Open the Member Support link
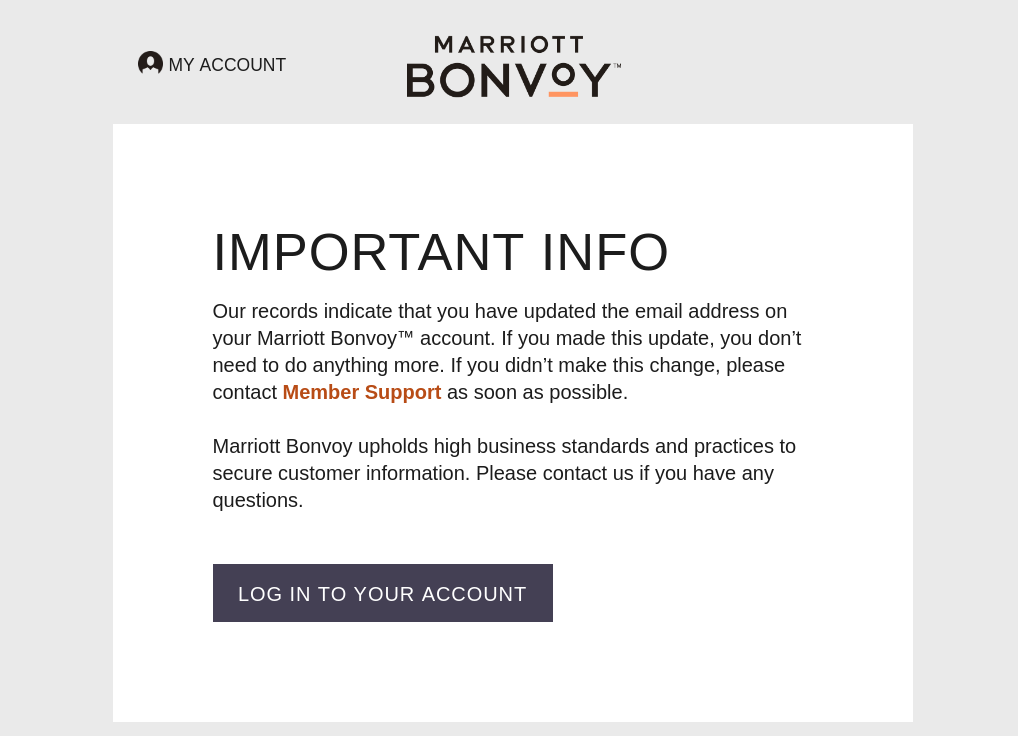 [x=361, y=392]
